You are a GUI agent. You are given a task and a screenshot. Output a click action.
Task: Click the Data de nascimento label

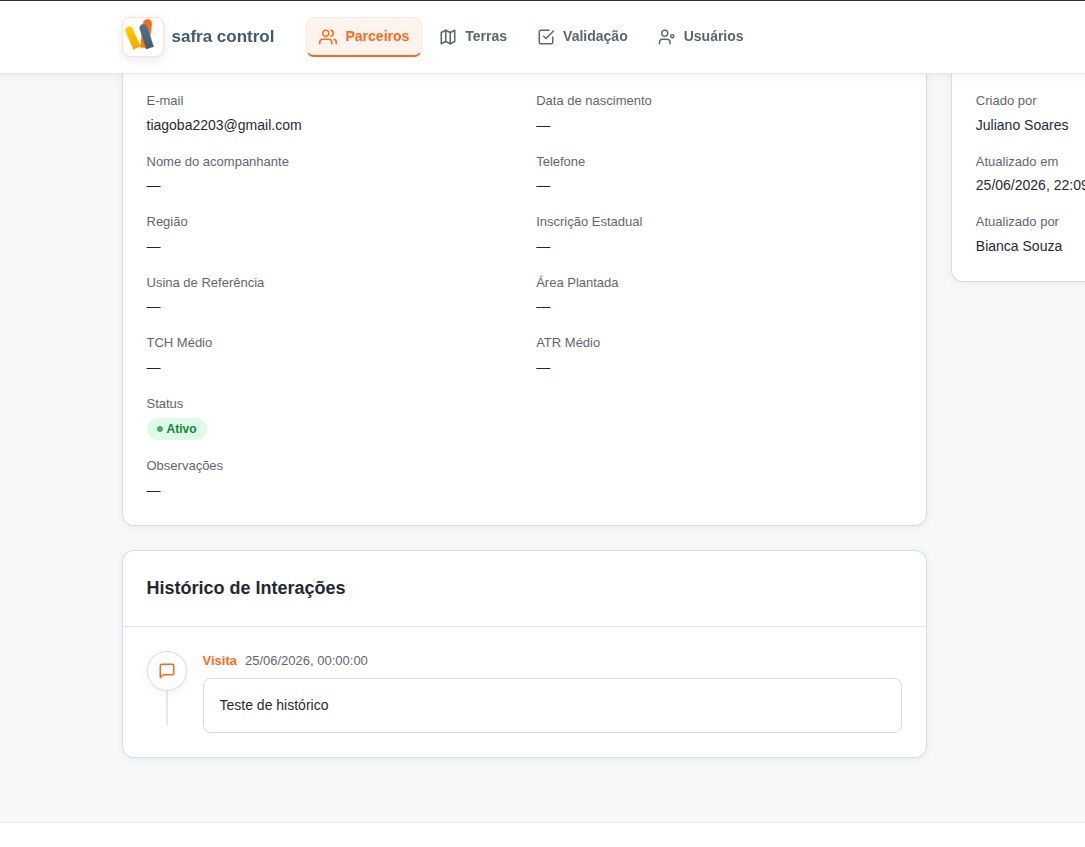594,101
